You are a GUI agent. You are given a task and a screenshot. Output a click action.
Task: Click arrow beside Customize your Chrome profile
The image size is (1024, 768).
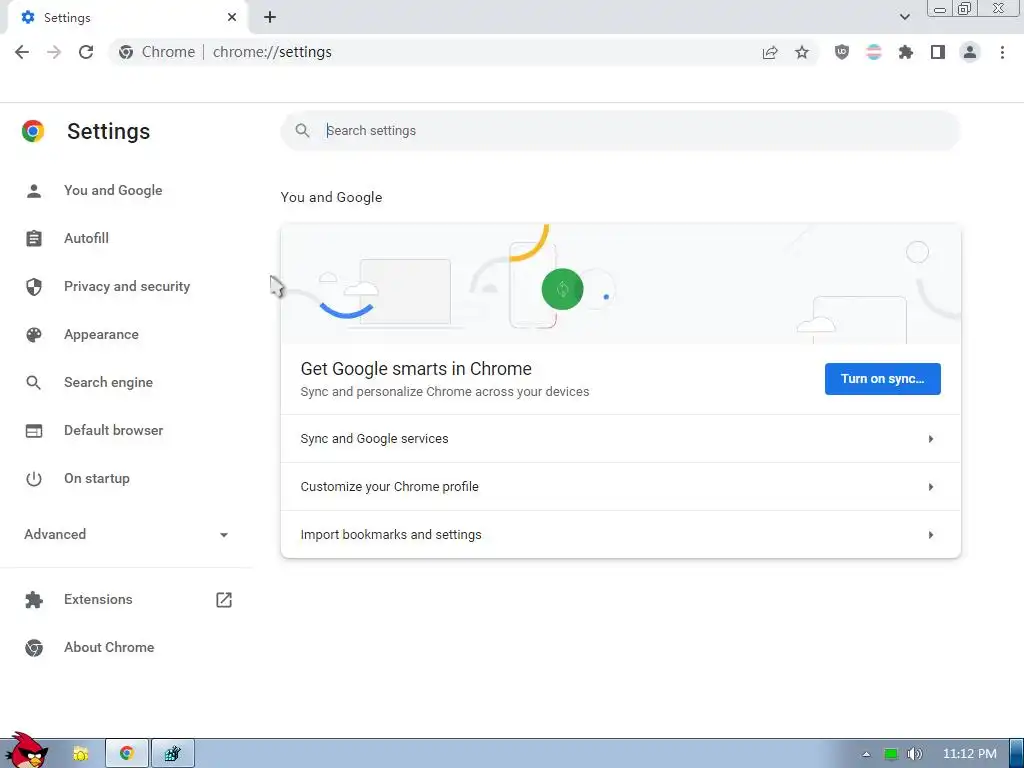click(931, 487)
